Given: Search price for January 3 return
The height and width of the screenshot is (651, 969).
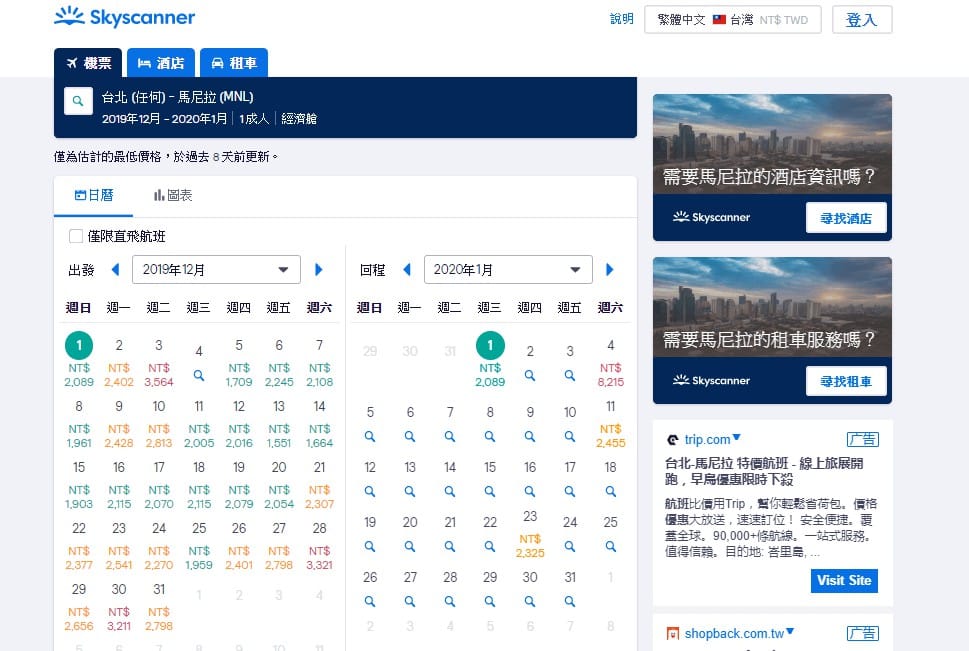Looking at the screenshot, I should coord(570,375).
